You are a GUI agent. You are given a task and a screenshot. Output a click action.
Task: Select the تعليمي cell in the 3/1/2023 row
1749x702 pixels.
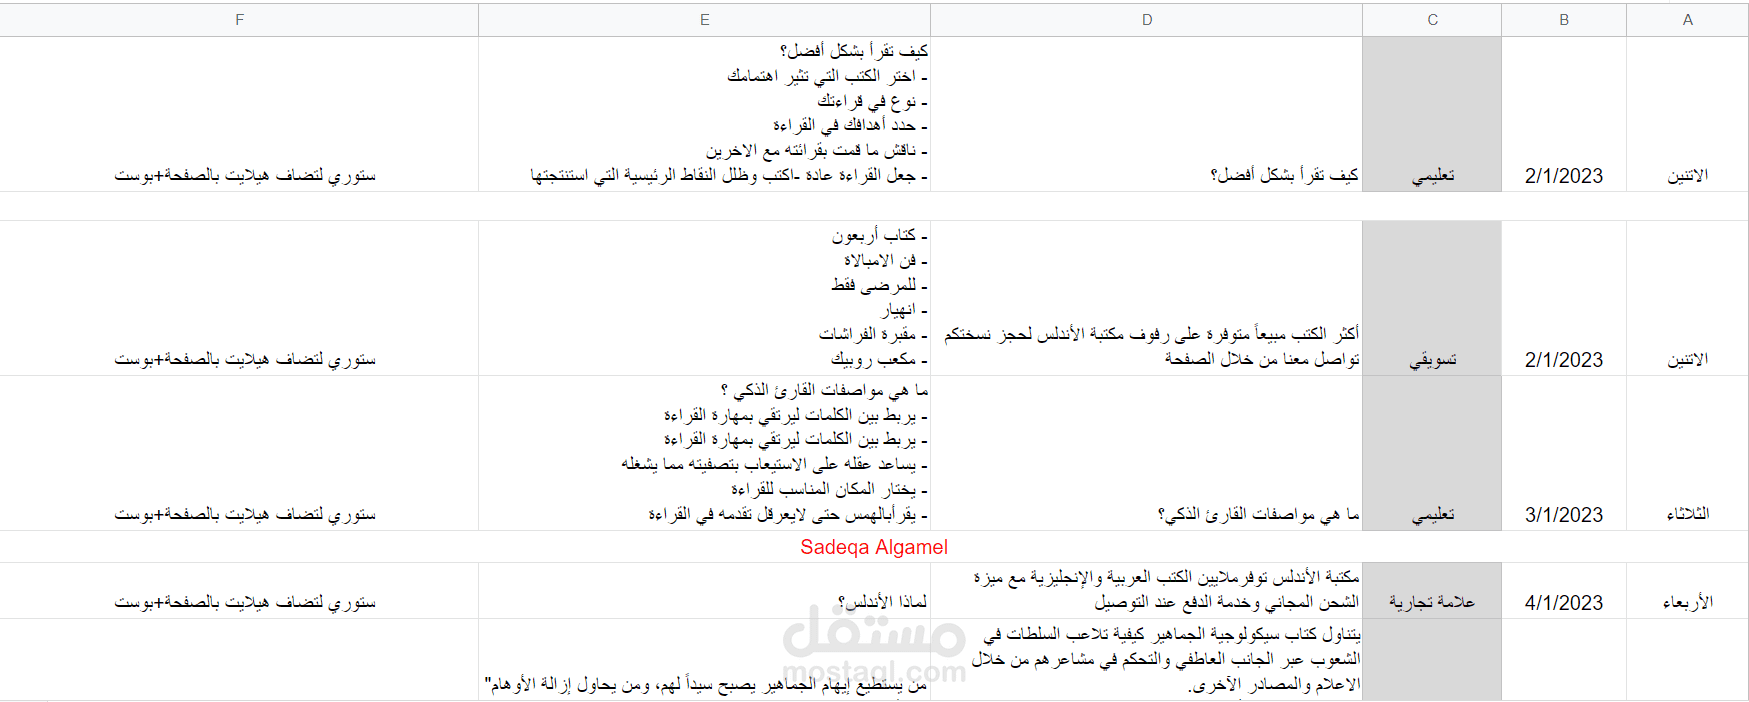(x=1432, y=453)
